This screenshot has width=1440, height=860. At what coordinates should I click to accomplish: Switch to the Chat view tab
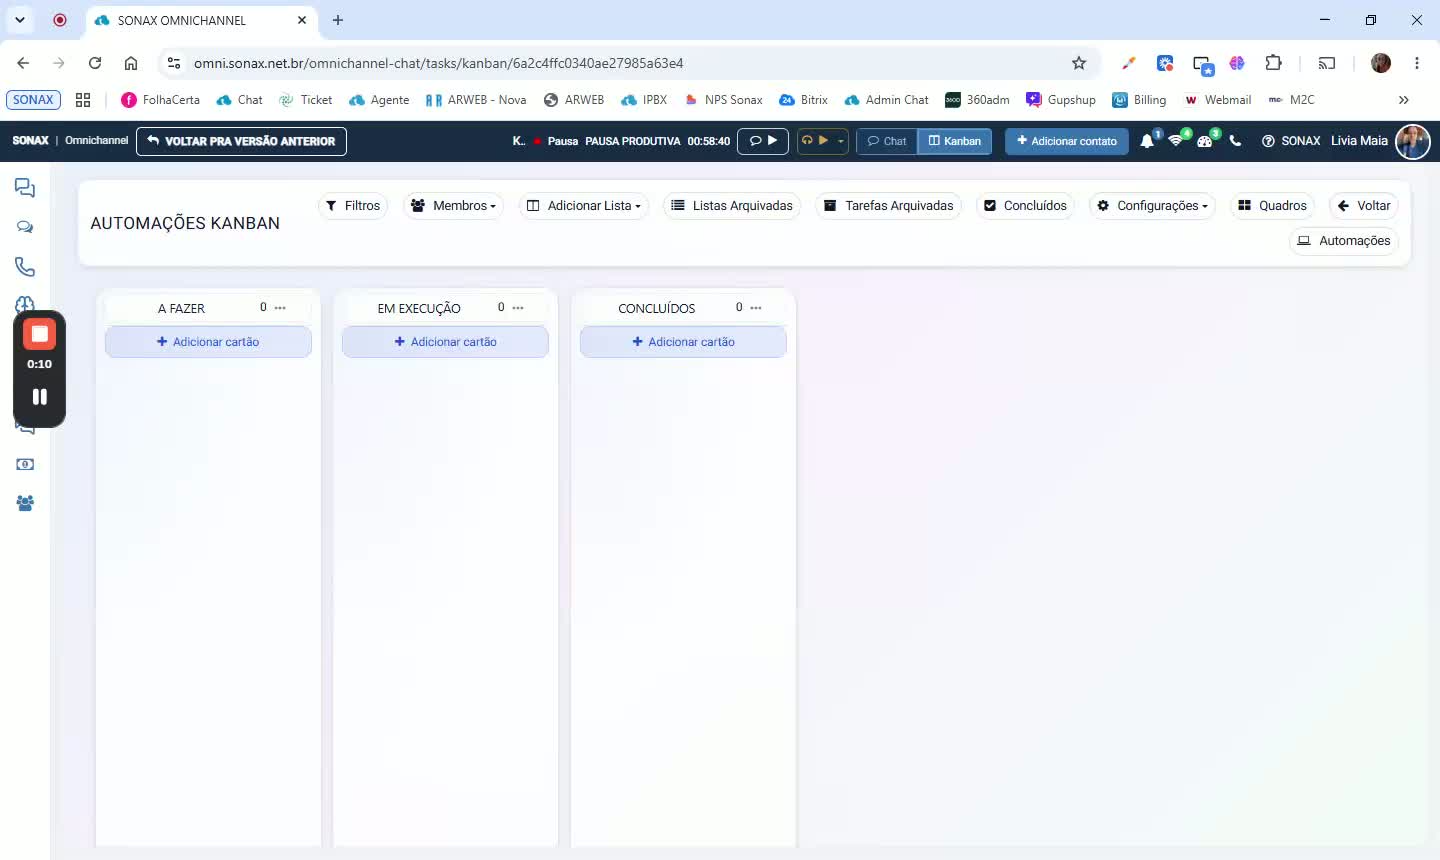pos(887,141)
